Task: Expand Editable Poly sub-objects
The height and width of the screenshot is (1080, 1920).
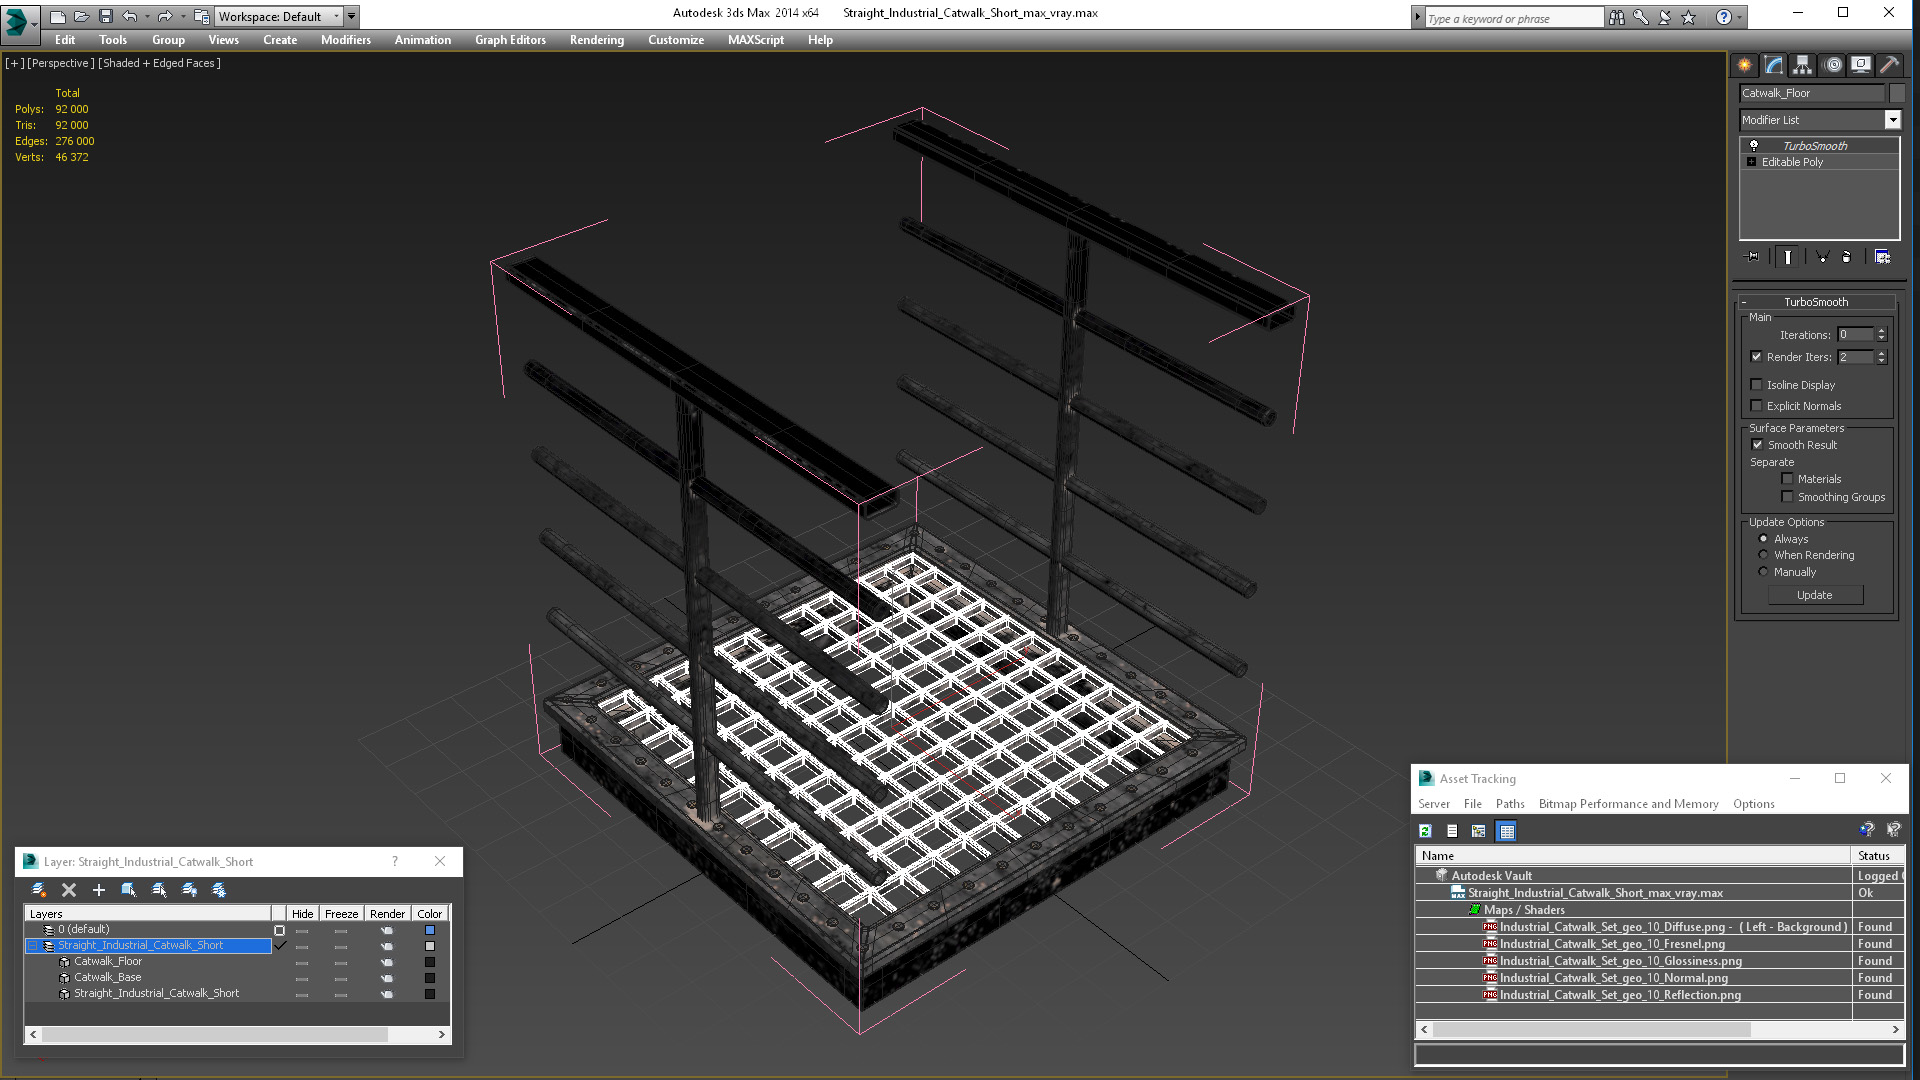Action: pos(1751,162)
